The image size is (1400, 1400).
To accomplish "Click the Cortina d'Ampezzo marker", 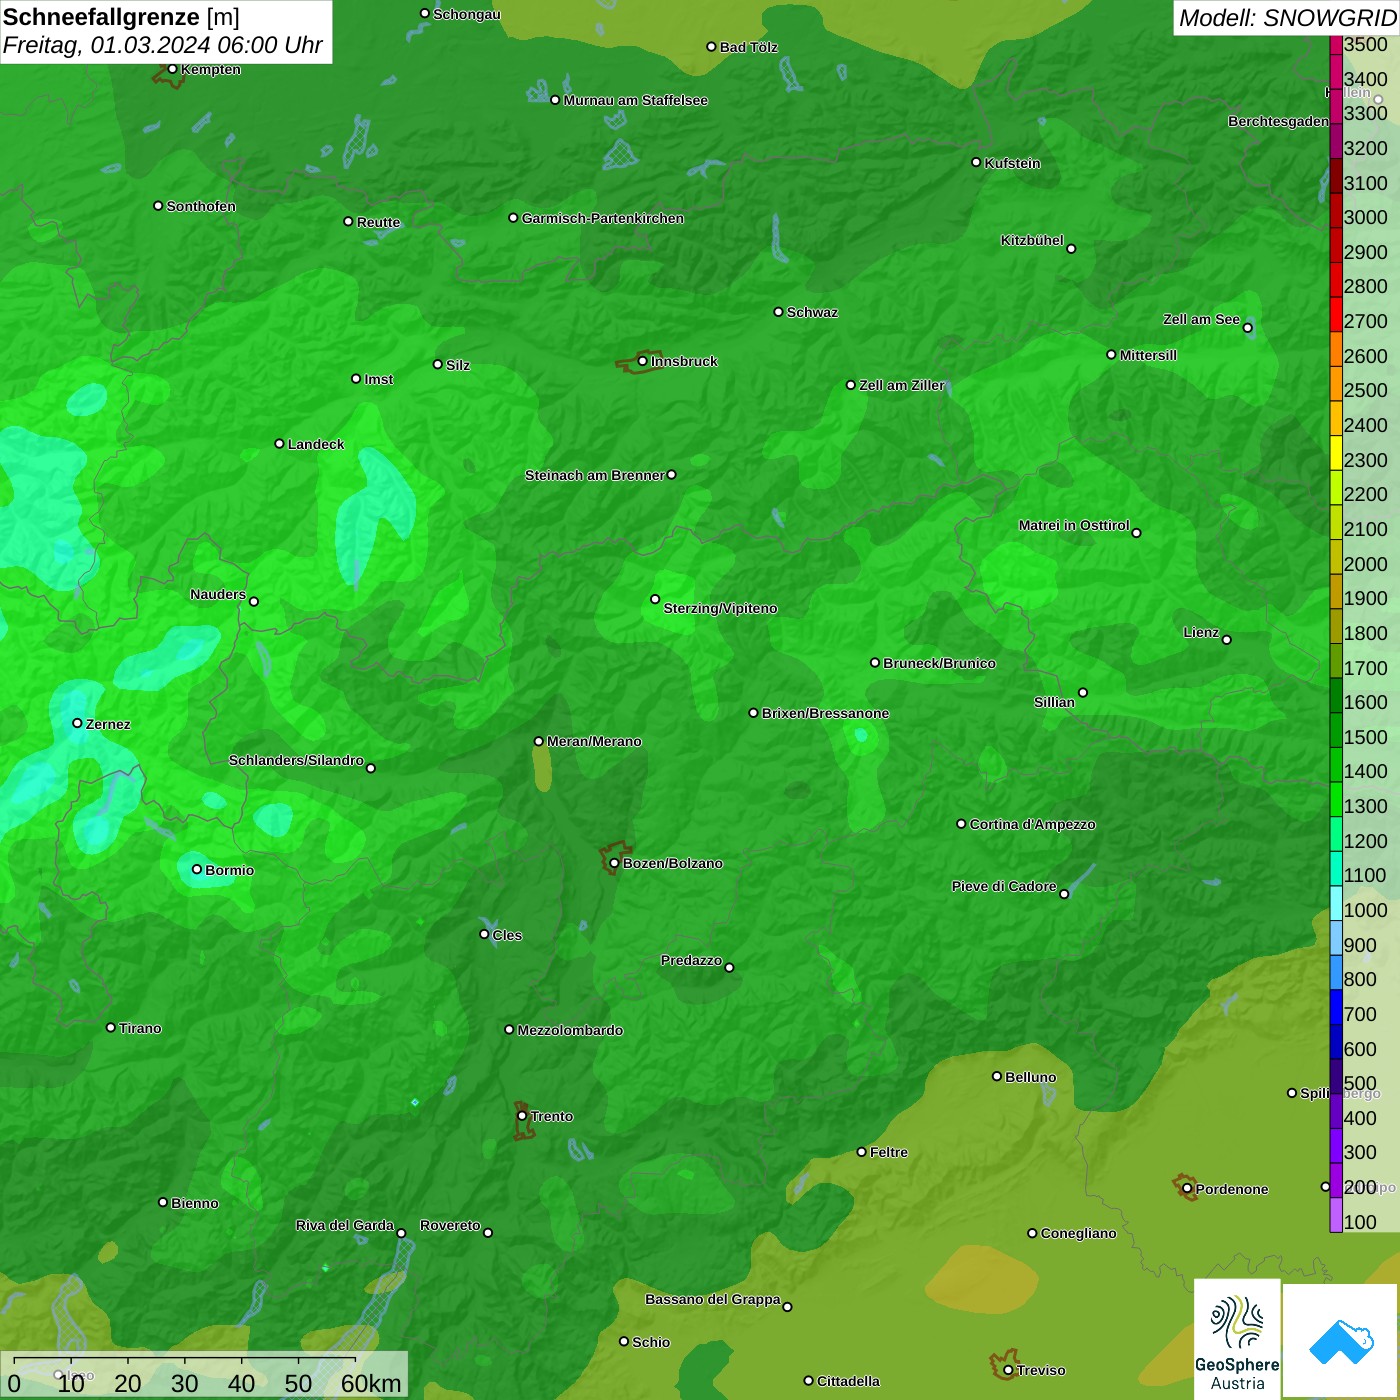I will [961, 824].
